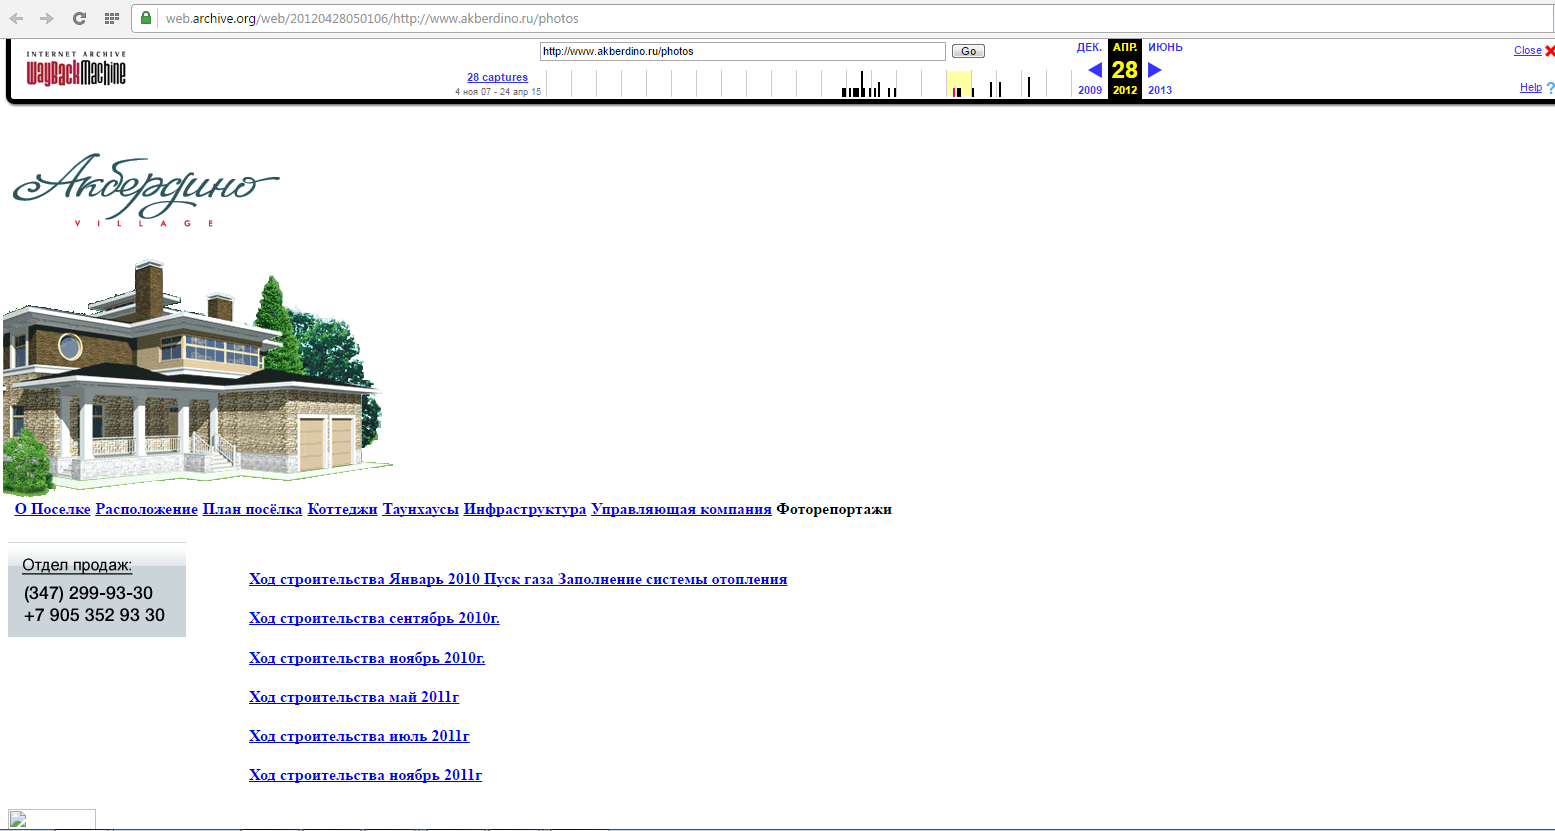Click the Отдел продаж heading
The height and width of the screenshot is (831, 1555).
(77, 565)
